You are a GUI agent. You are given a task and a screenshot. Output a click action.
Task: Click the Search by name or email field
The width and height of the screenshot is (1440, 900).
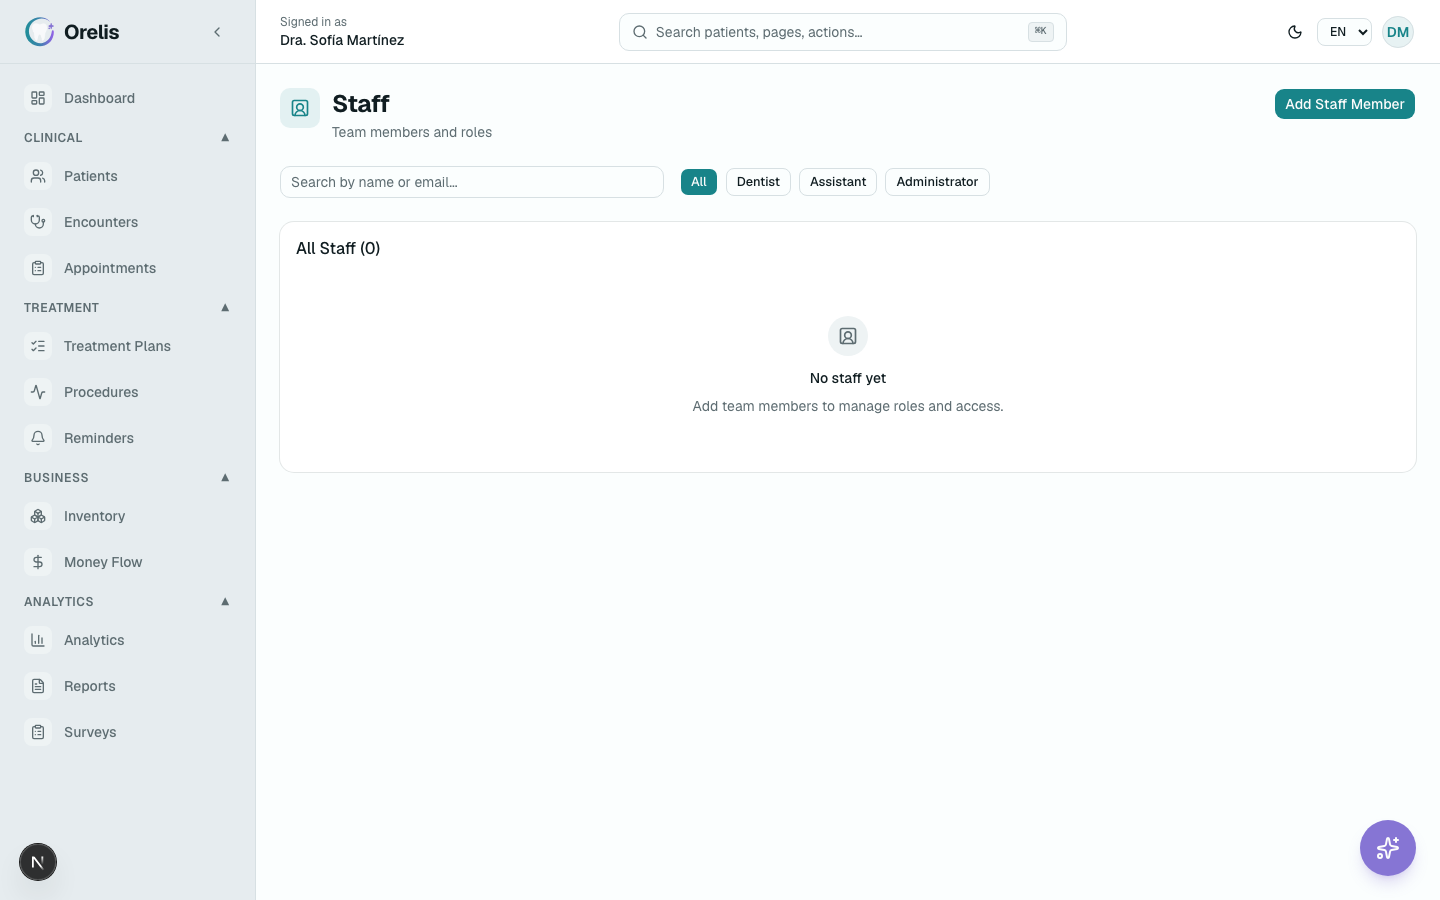(x=472, y=182)
